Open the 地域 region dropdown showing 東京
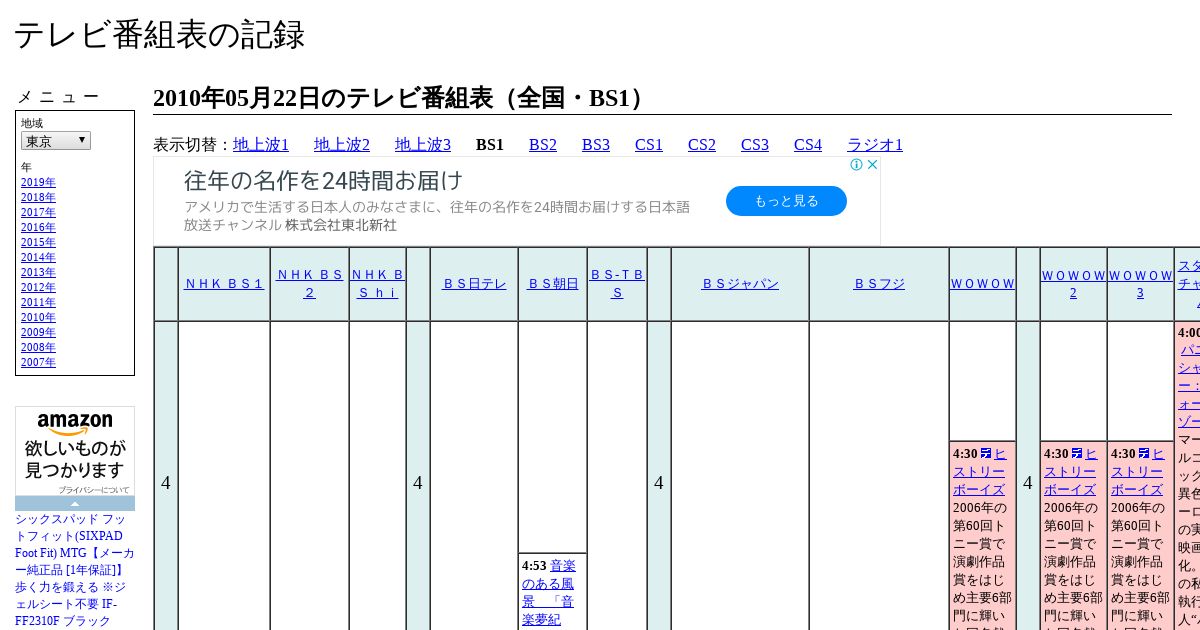The height and width of the screenshot is (630, 1200). point(56,141)
